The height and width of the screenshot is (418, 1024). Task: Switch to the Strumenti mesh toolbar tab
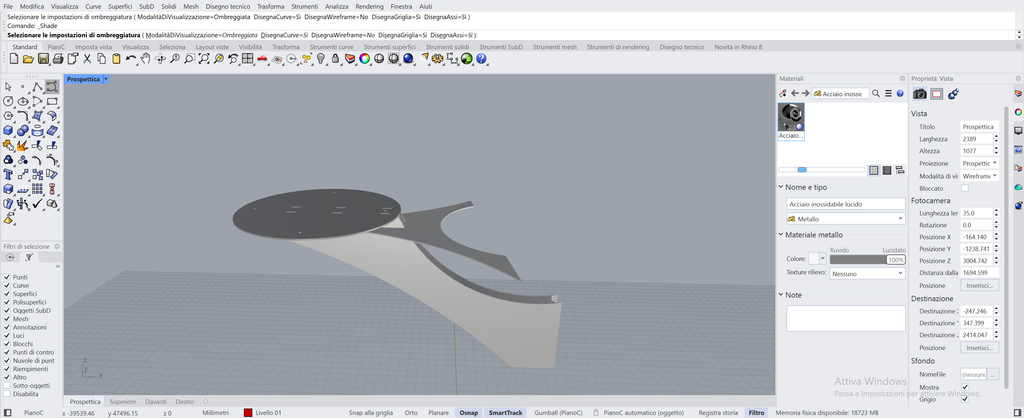coord(554,47)
